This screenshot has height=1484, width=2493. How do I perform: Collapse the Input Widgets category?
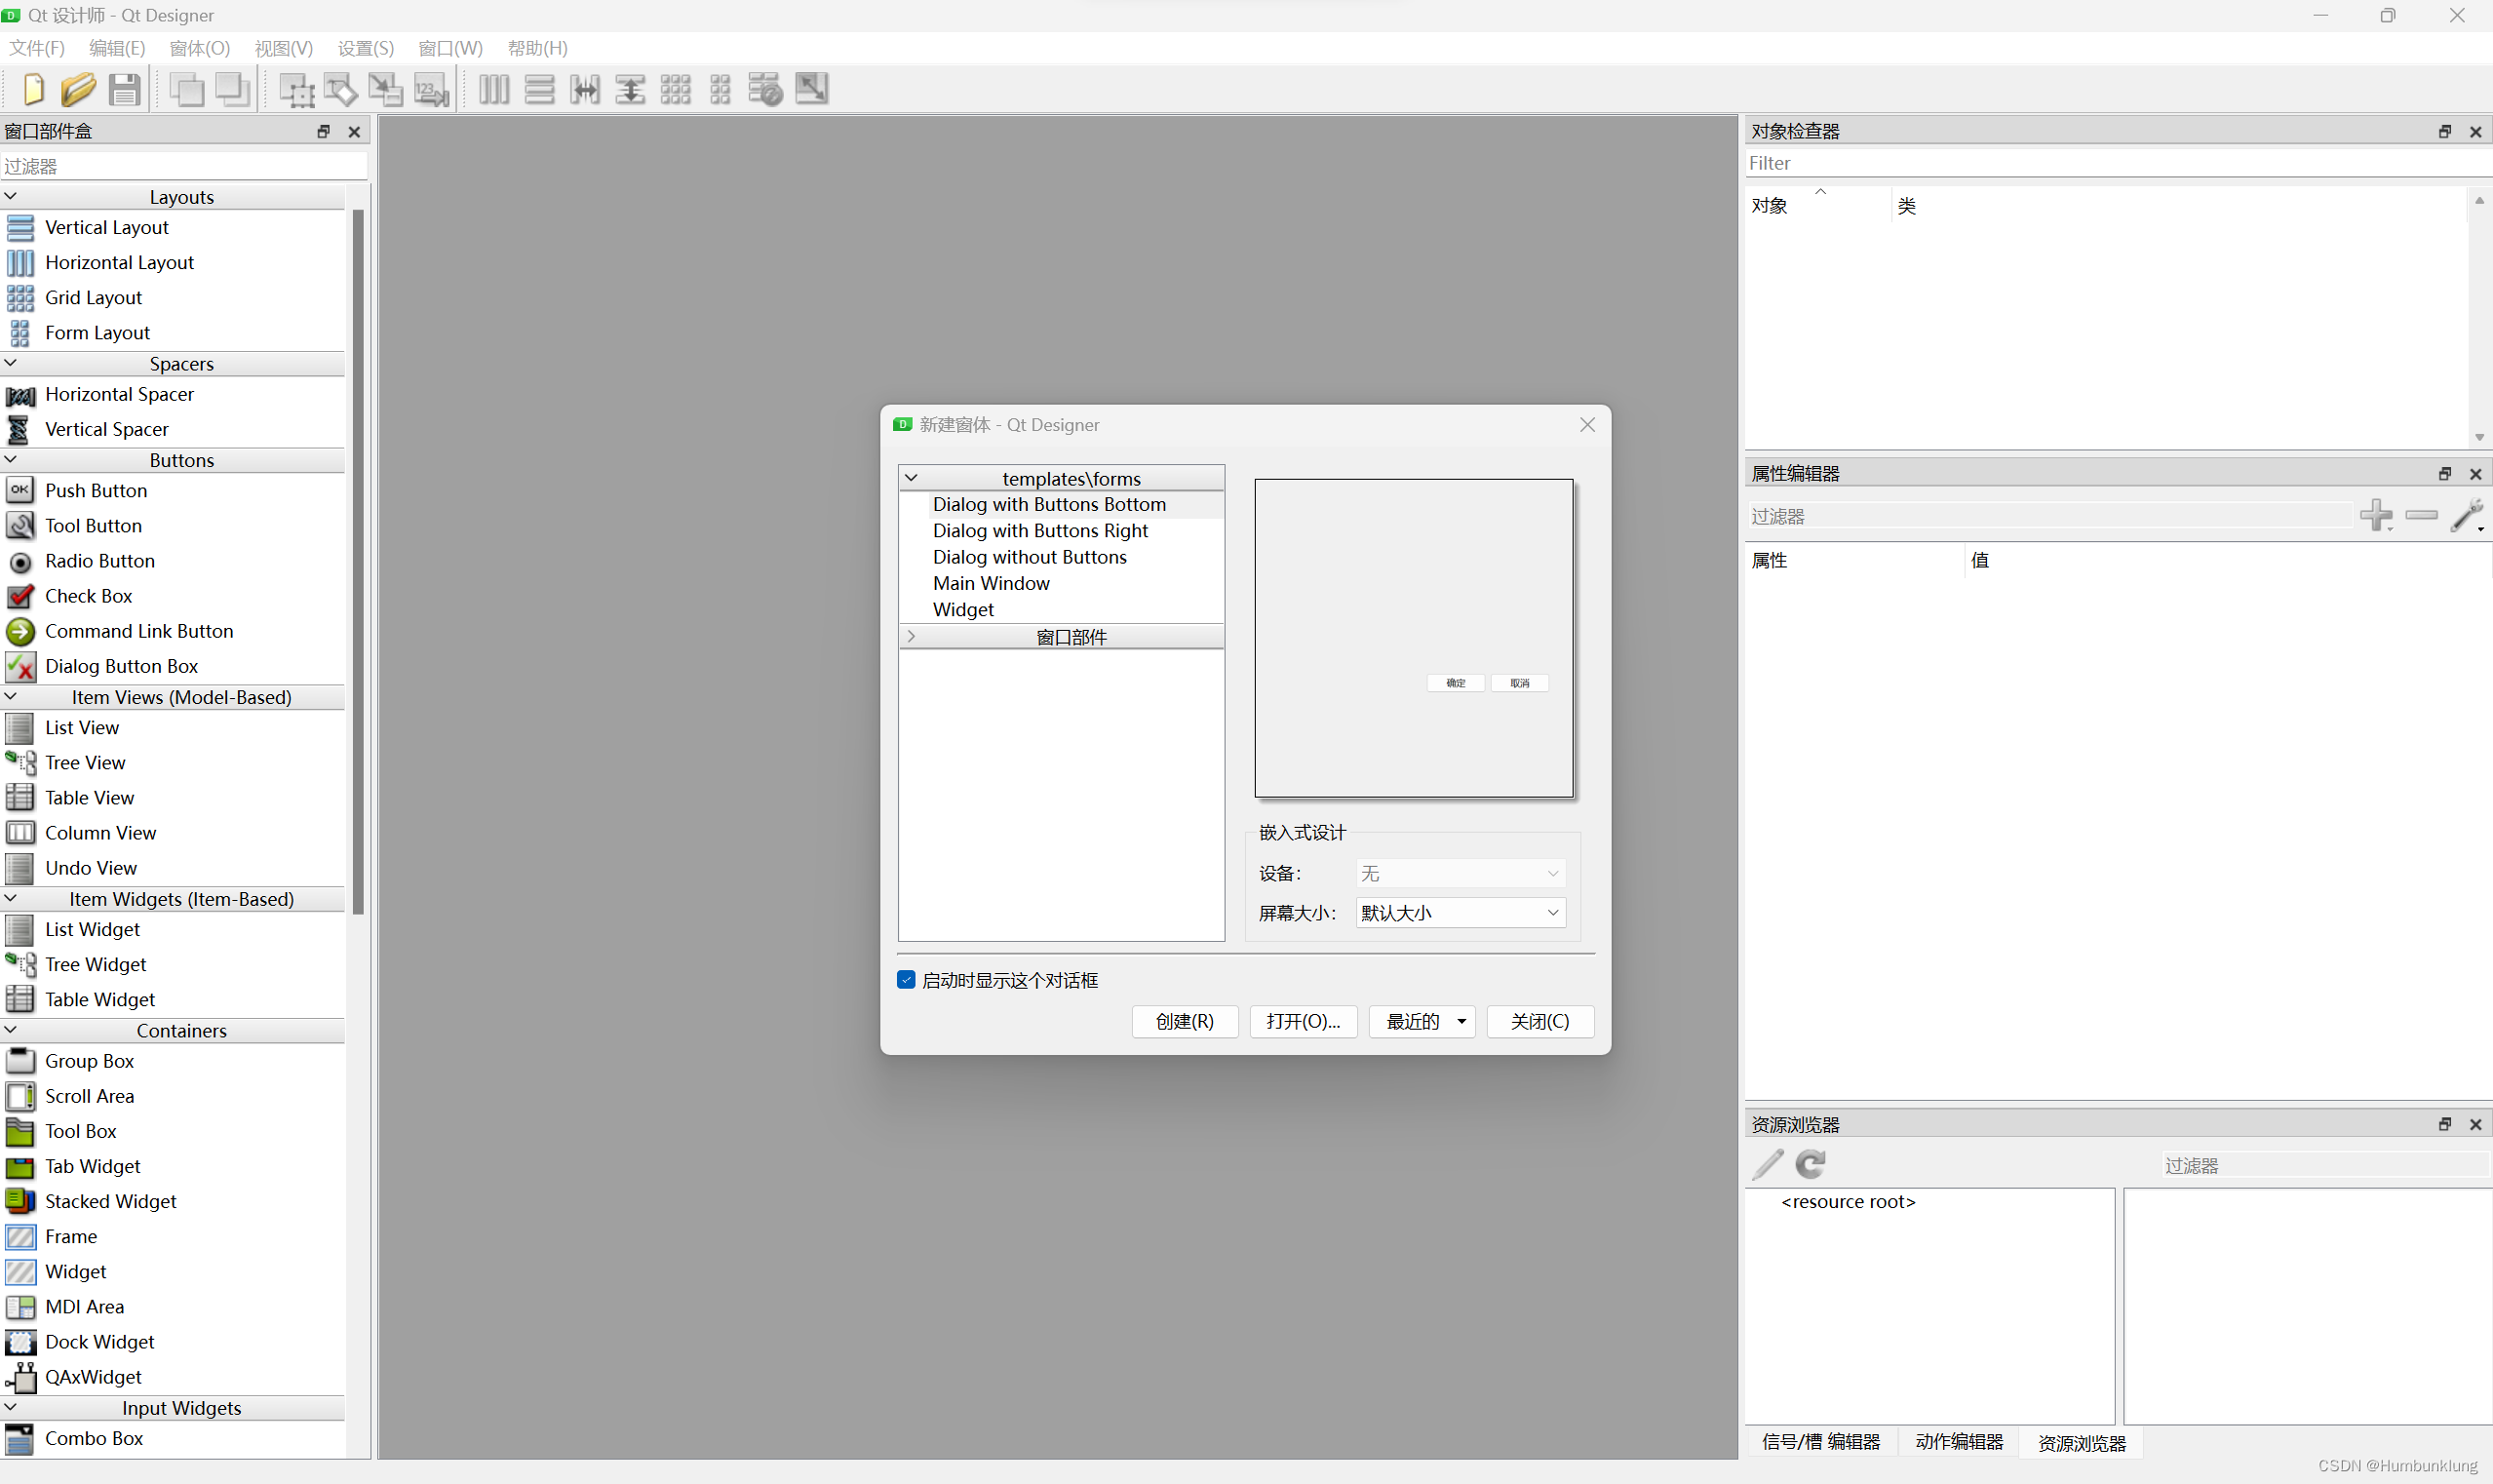[11, 1408]
